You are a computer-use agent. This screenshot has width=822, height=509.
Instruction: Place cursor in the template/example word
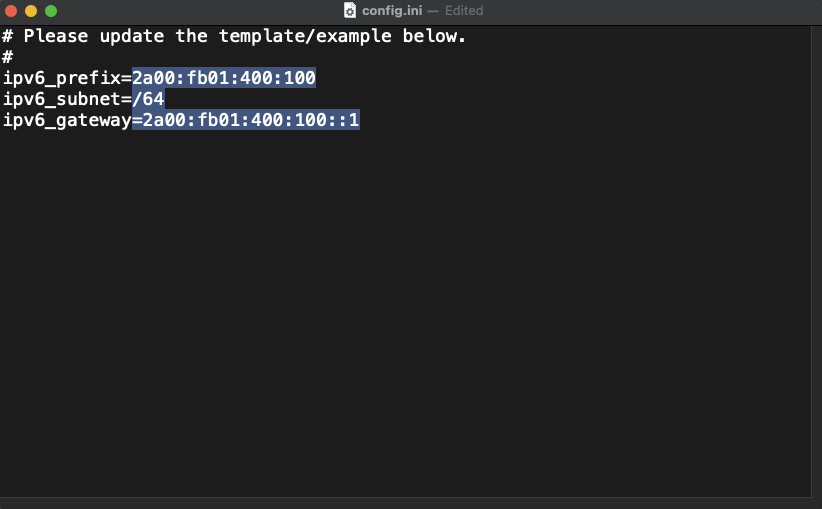[x=305, y=36]
